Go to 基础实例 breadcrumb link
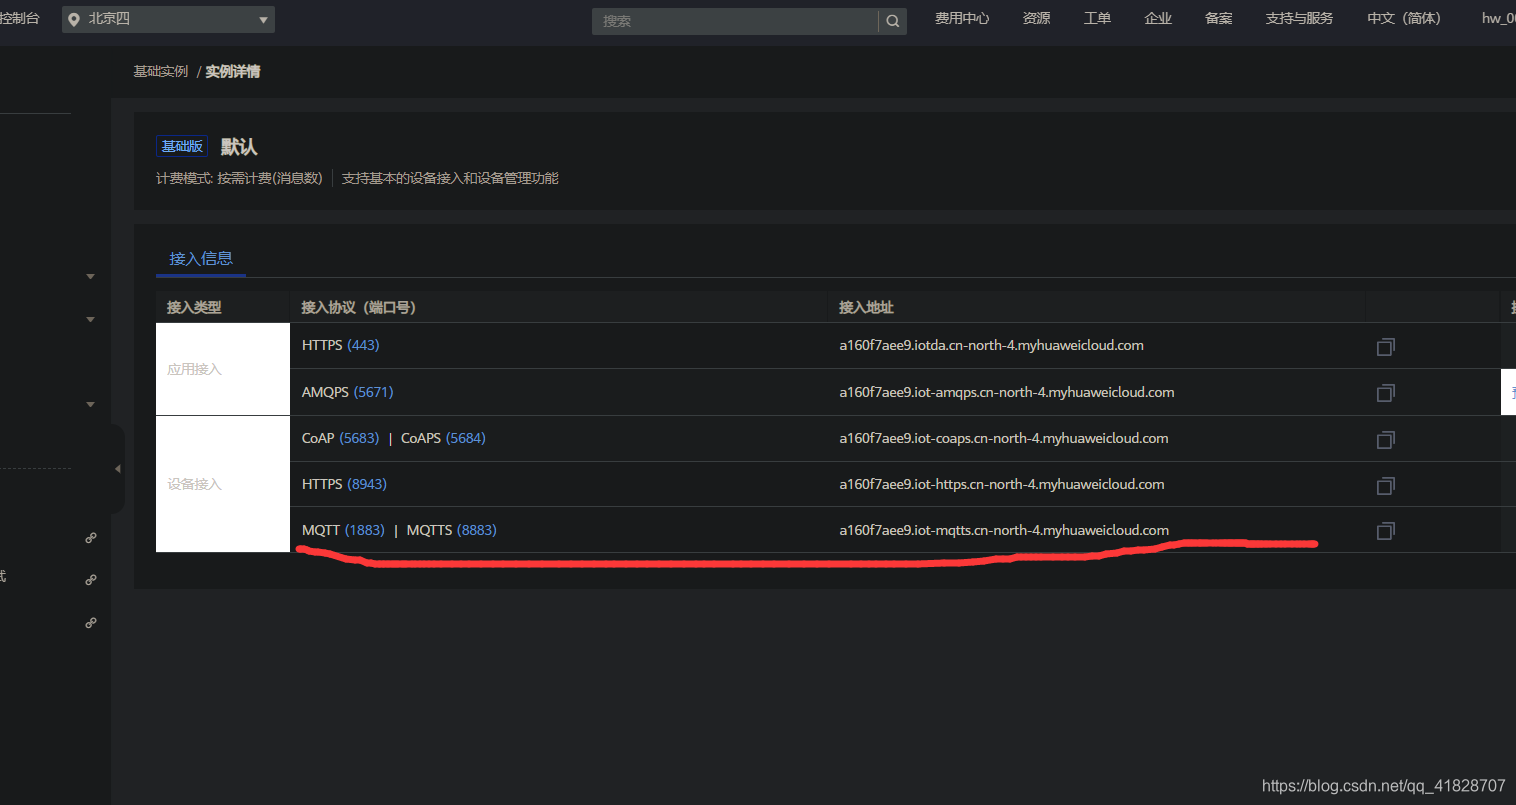The width and height of the screenshot is (1516, 805). [x=161, y=72]
